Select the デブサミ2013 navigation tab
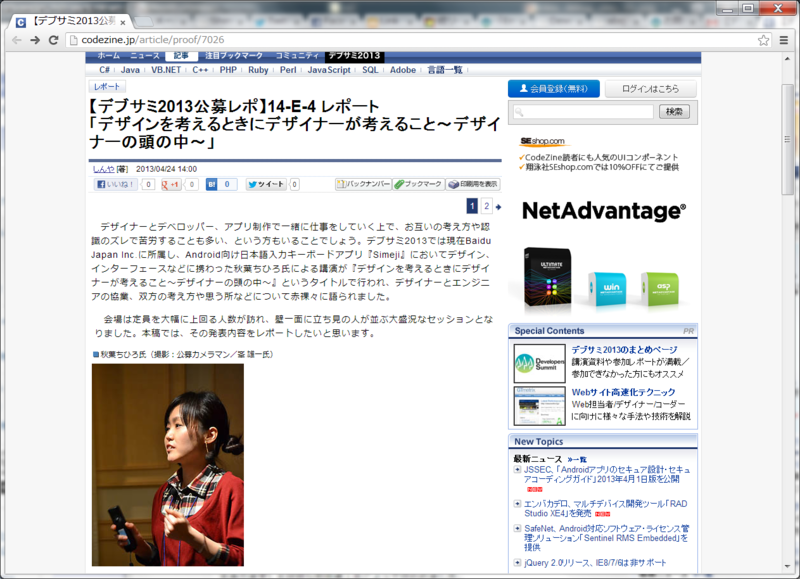 [355, 56]
